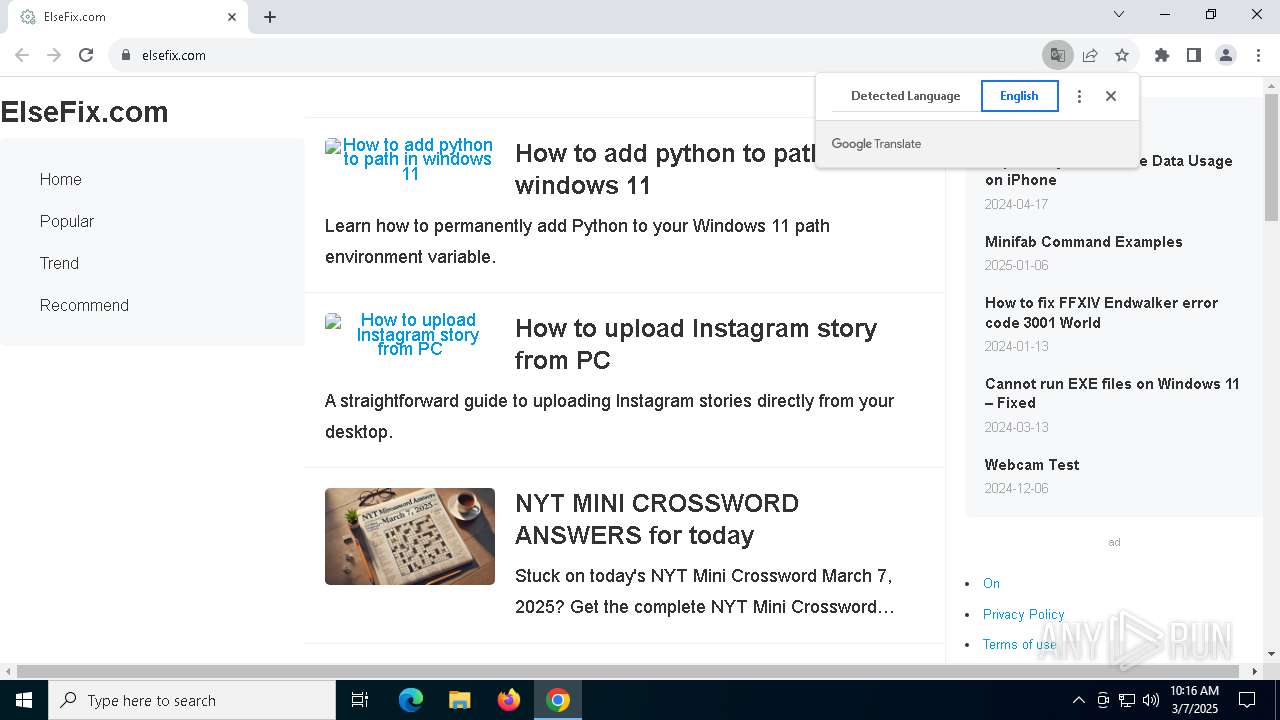Open the tab search dropdown arrow

(x=1119, y=14)
